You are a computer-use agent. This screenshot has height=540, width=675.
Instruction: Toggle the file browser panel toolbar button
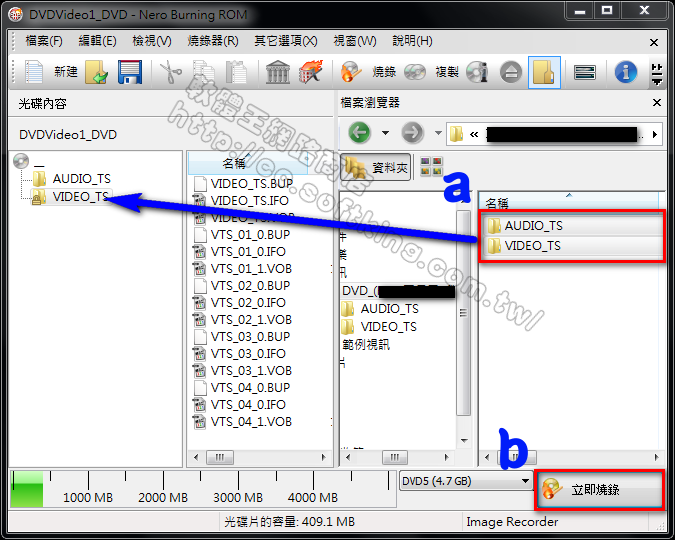(544, 72)
